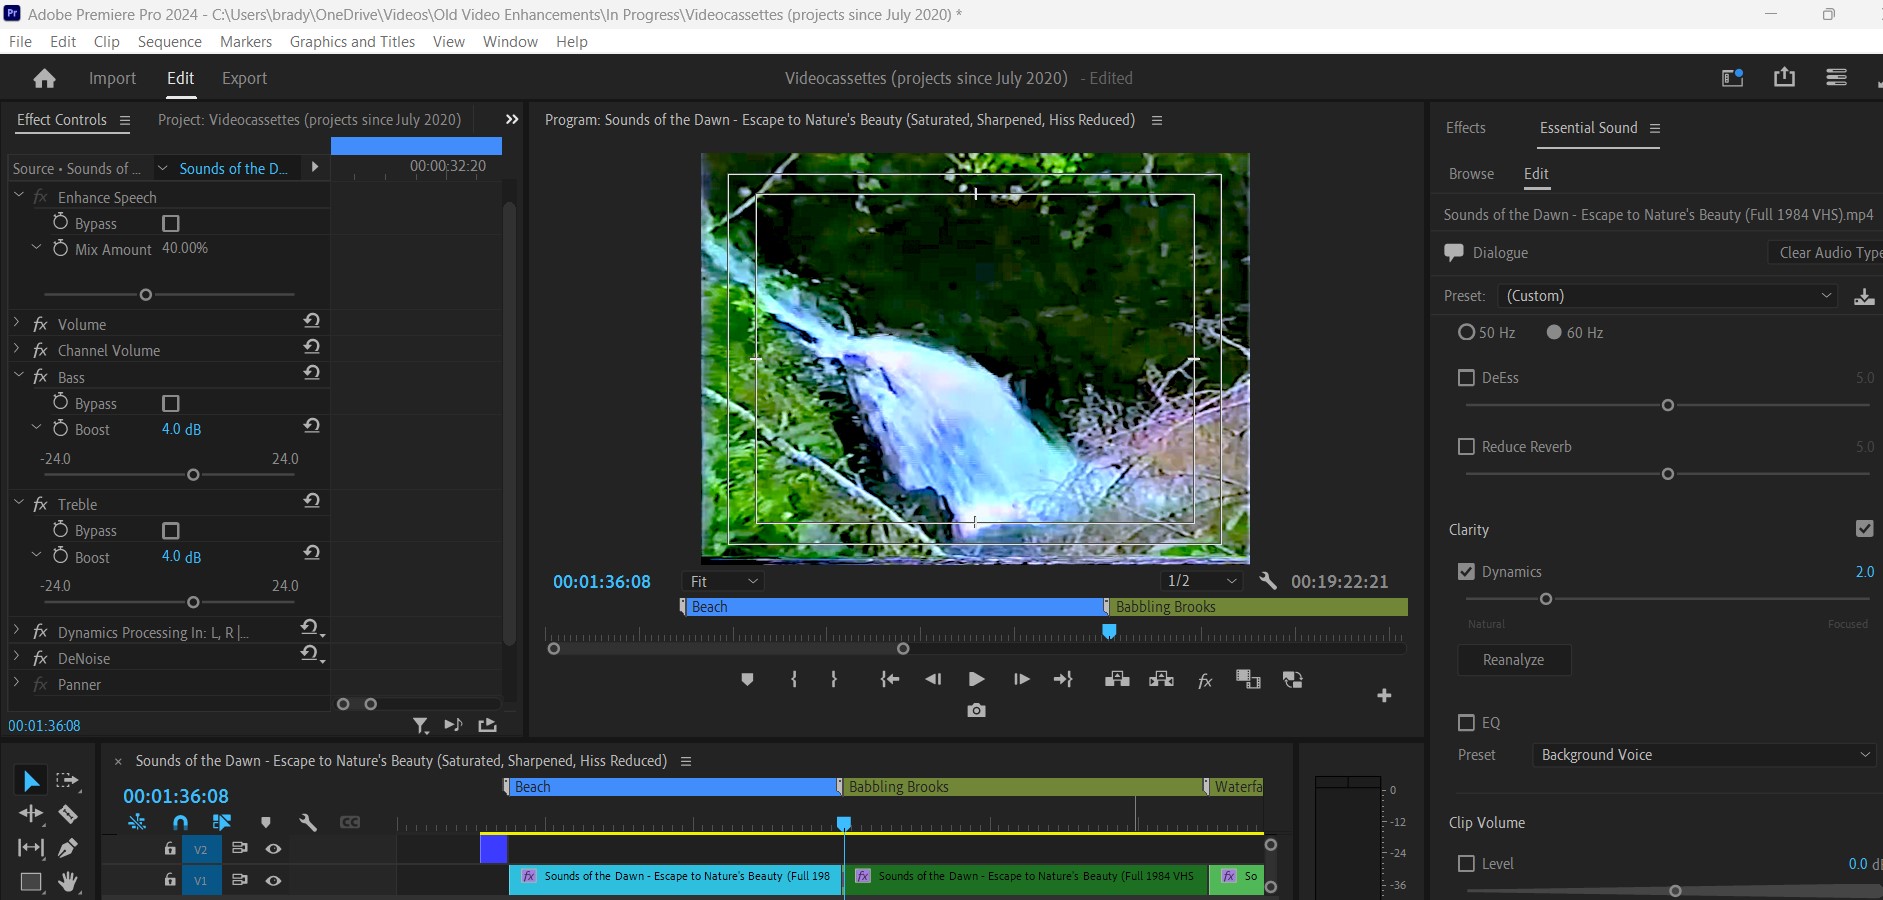Click the Mark Out bracket button
1883x900 pixels.
834,679
